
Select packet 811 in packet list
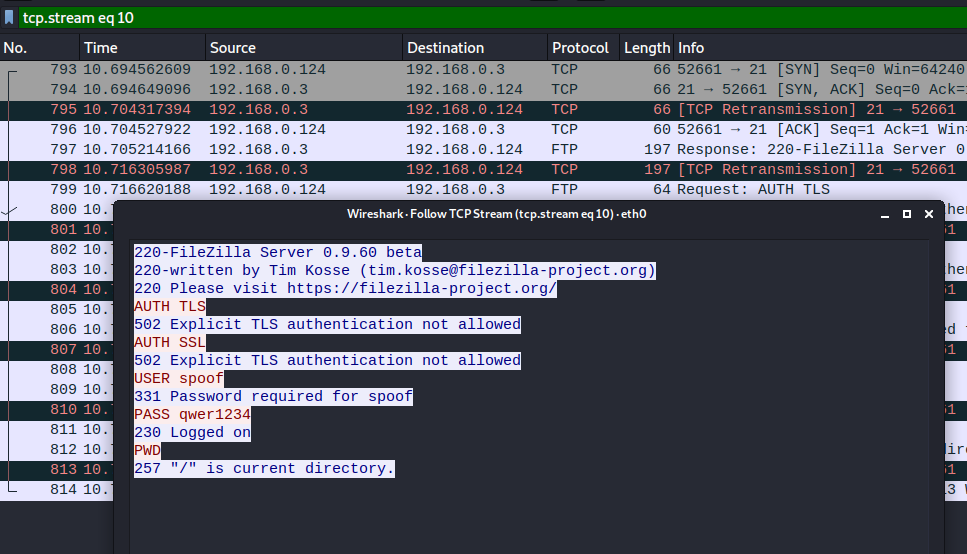57,429
